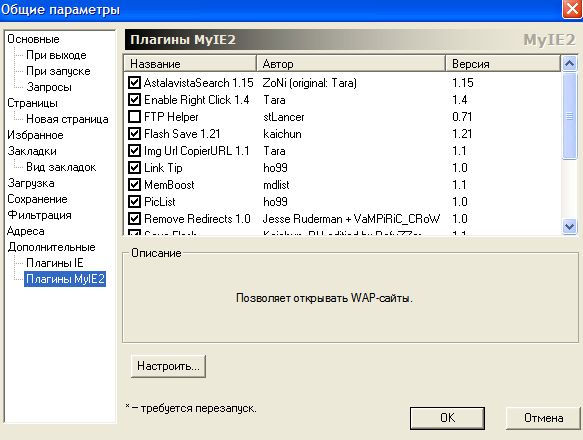Click the Настроить... button
583x440 pixels.
[168, 366]
